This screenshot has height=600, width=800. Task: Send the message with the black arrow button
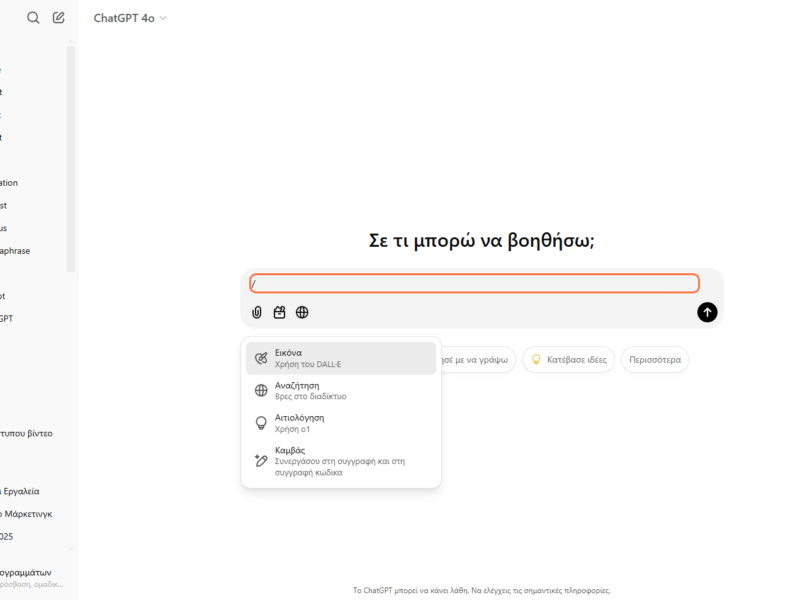(x=707, y=312)
